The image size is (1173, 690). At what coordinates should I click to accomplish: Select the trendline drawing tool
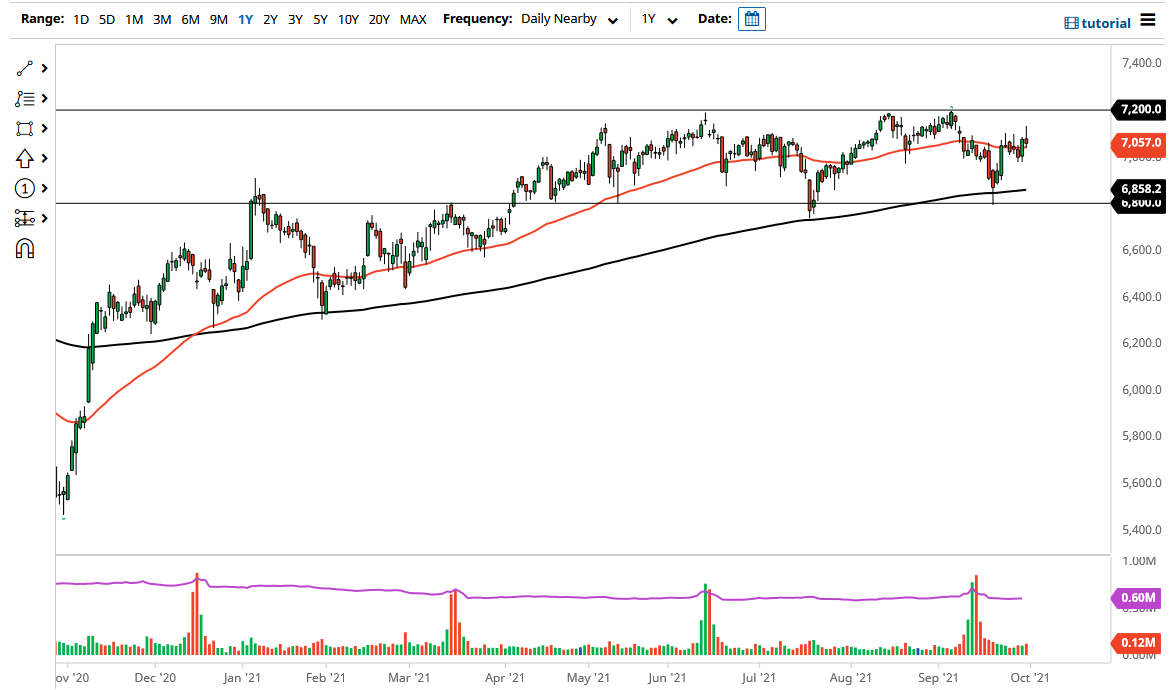(x=24, y=68)
